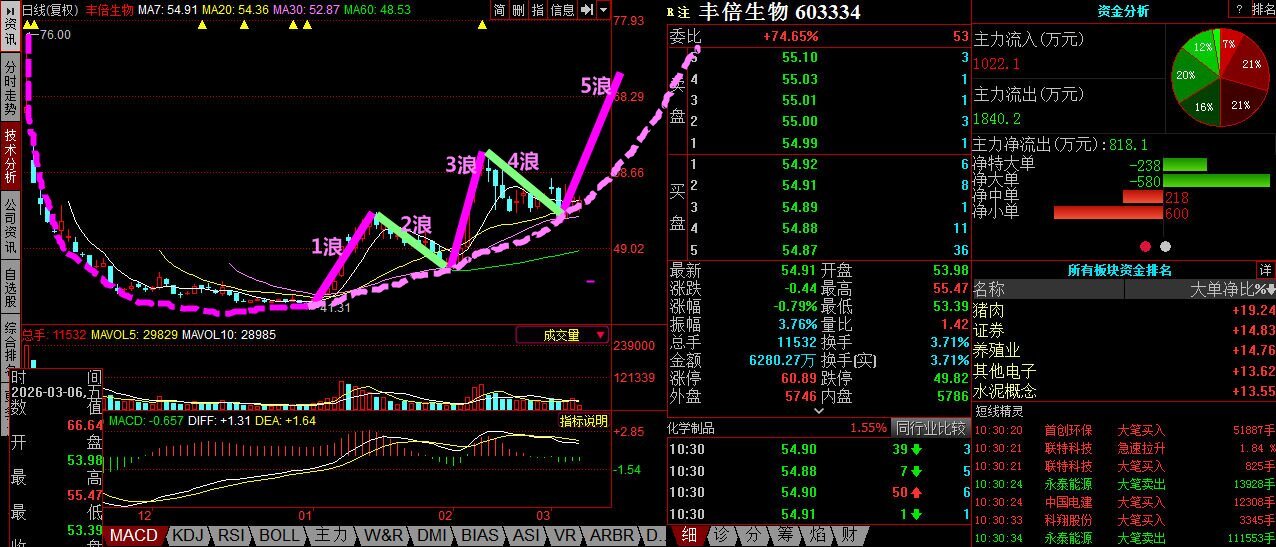Click the buy-five price 54.87
Image resolution: width=1276 pixels, height=547 pixels.
tap(799, 250)
